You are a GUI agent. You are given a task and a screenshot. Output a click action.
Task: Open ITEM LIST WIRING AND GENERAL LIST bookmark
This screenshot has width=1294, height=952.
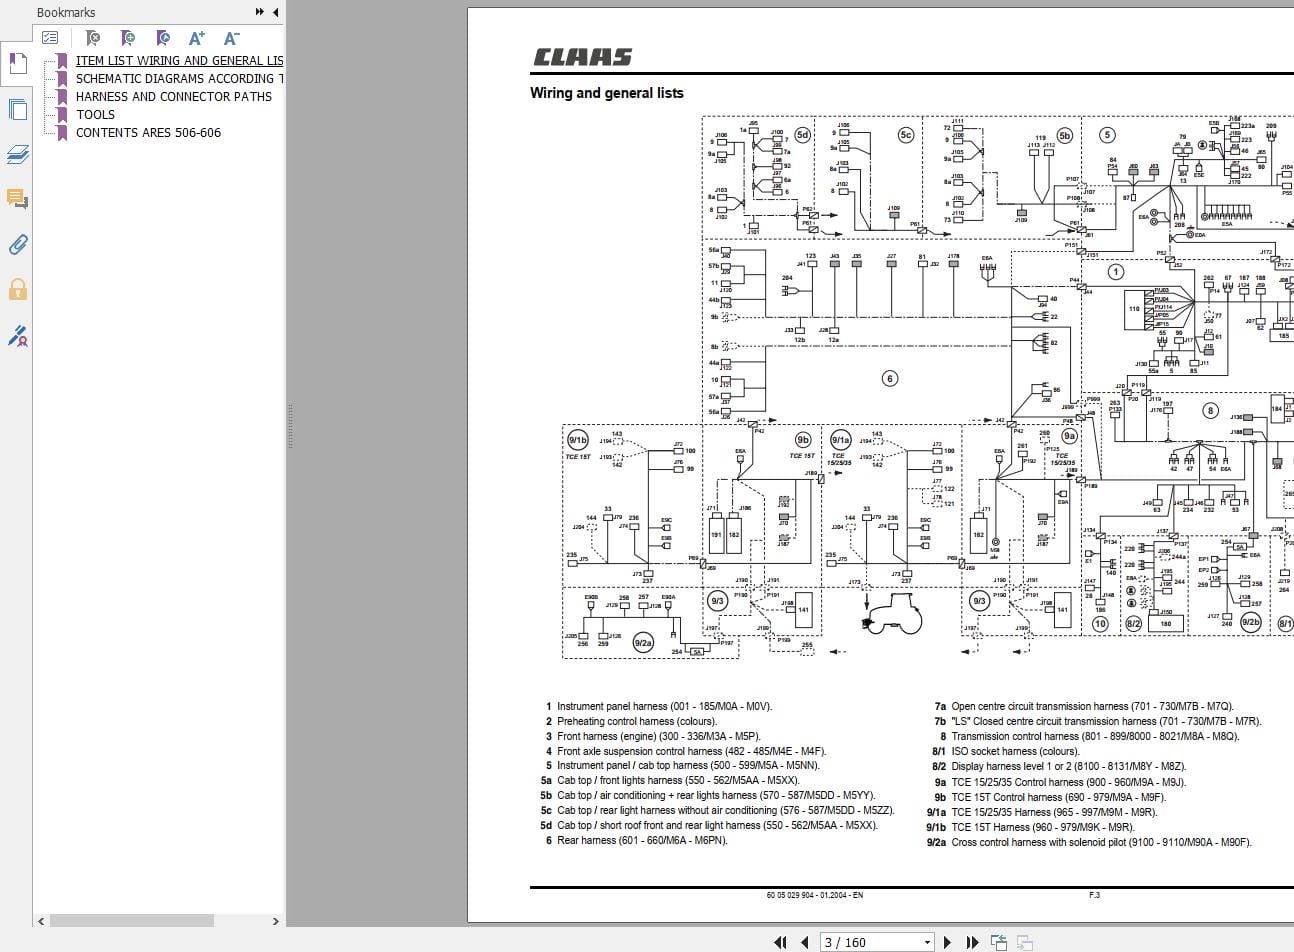tap(180, 60)
